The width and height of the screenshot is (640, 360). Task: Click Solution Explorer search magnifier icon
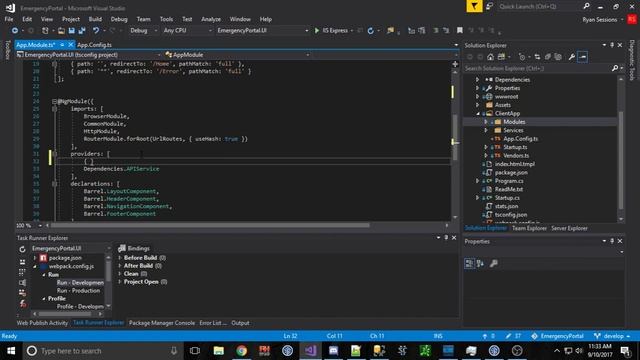tap(615, 68)
